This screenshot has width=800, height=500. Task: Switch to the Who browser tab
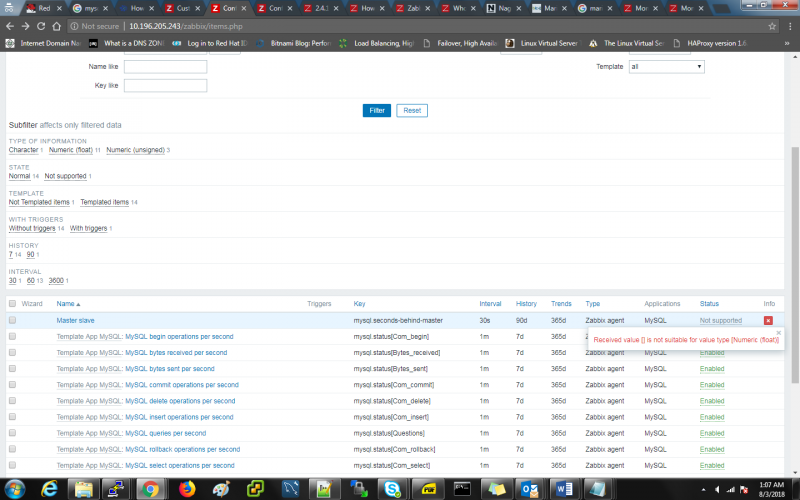pos(459,8)
